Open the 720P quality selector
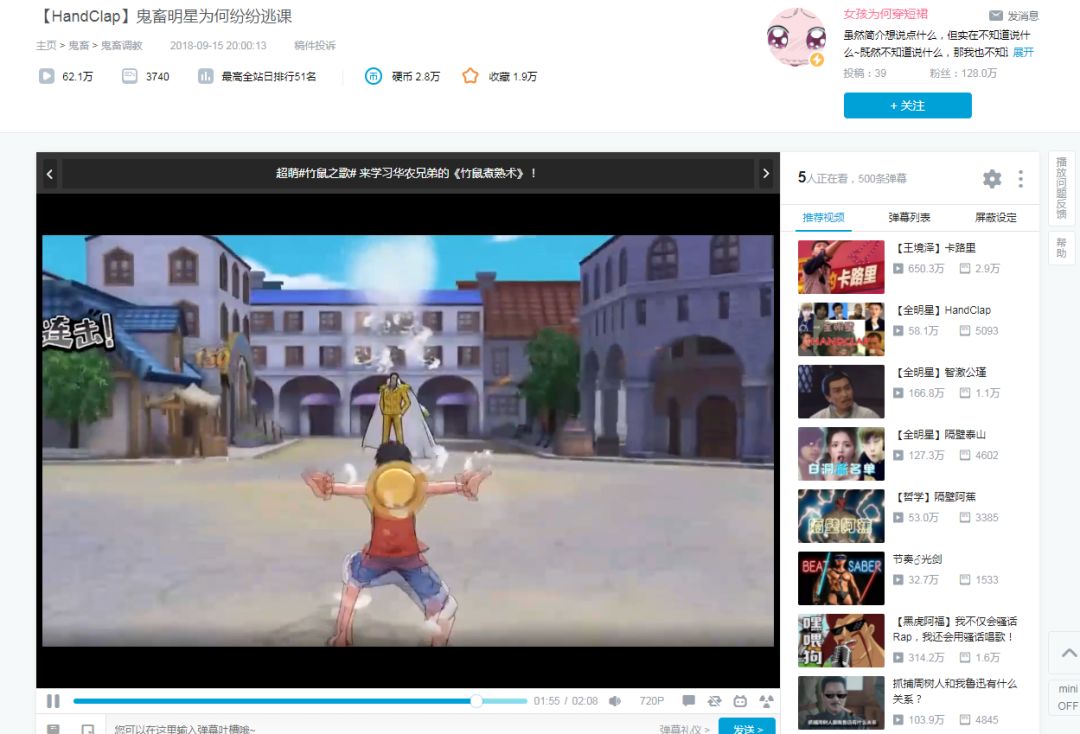Viewport: 1080px width, 734px height. [x=652, y=701]
